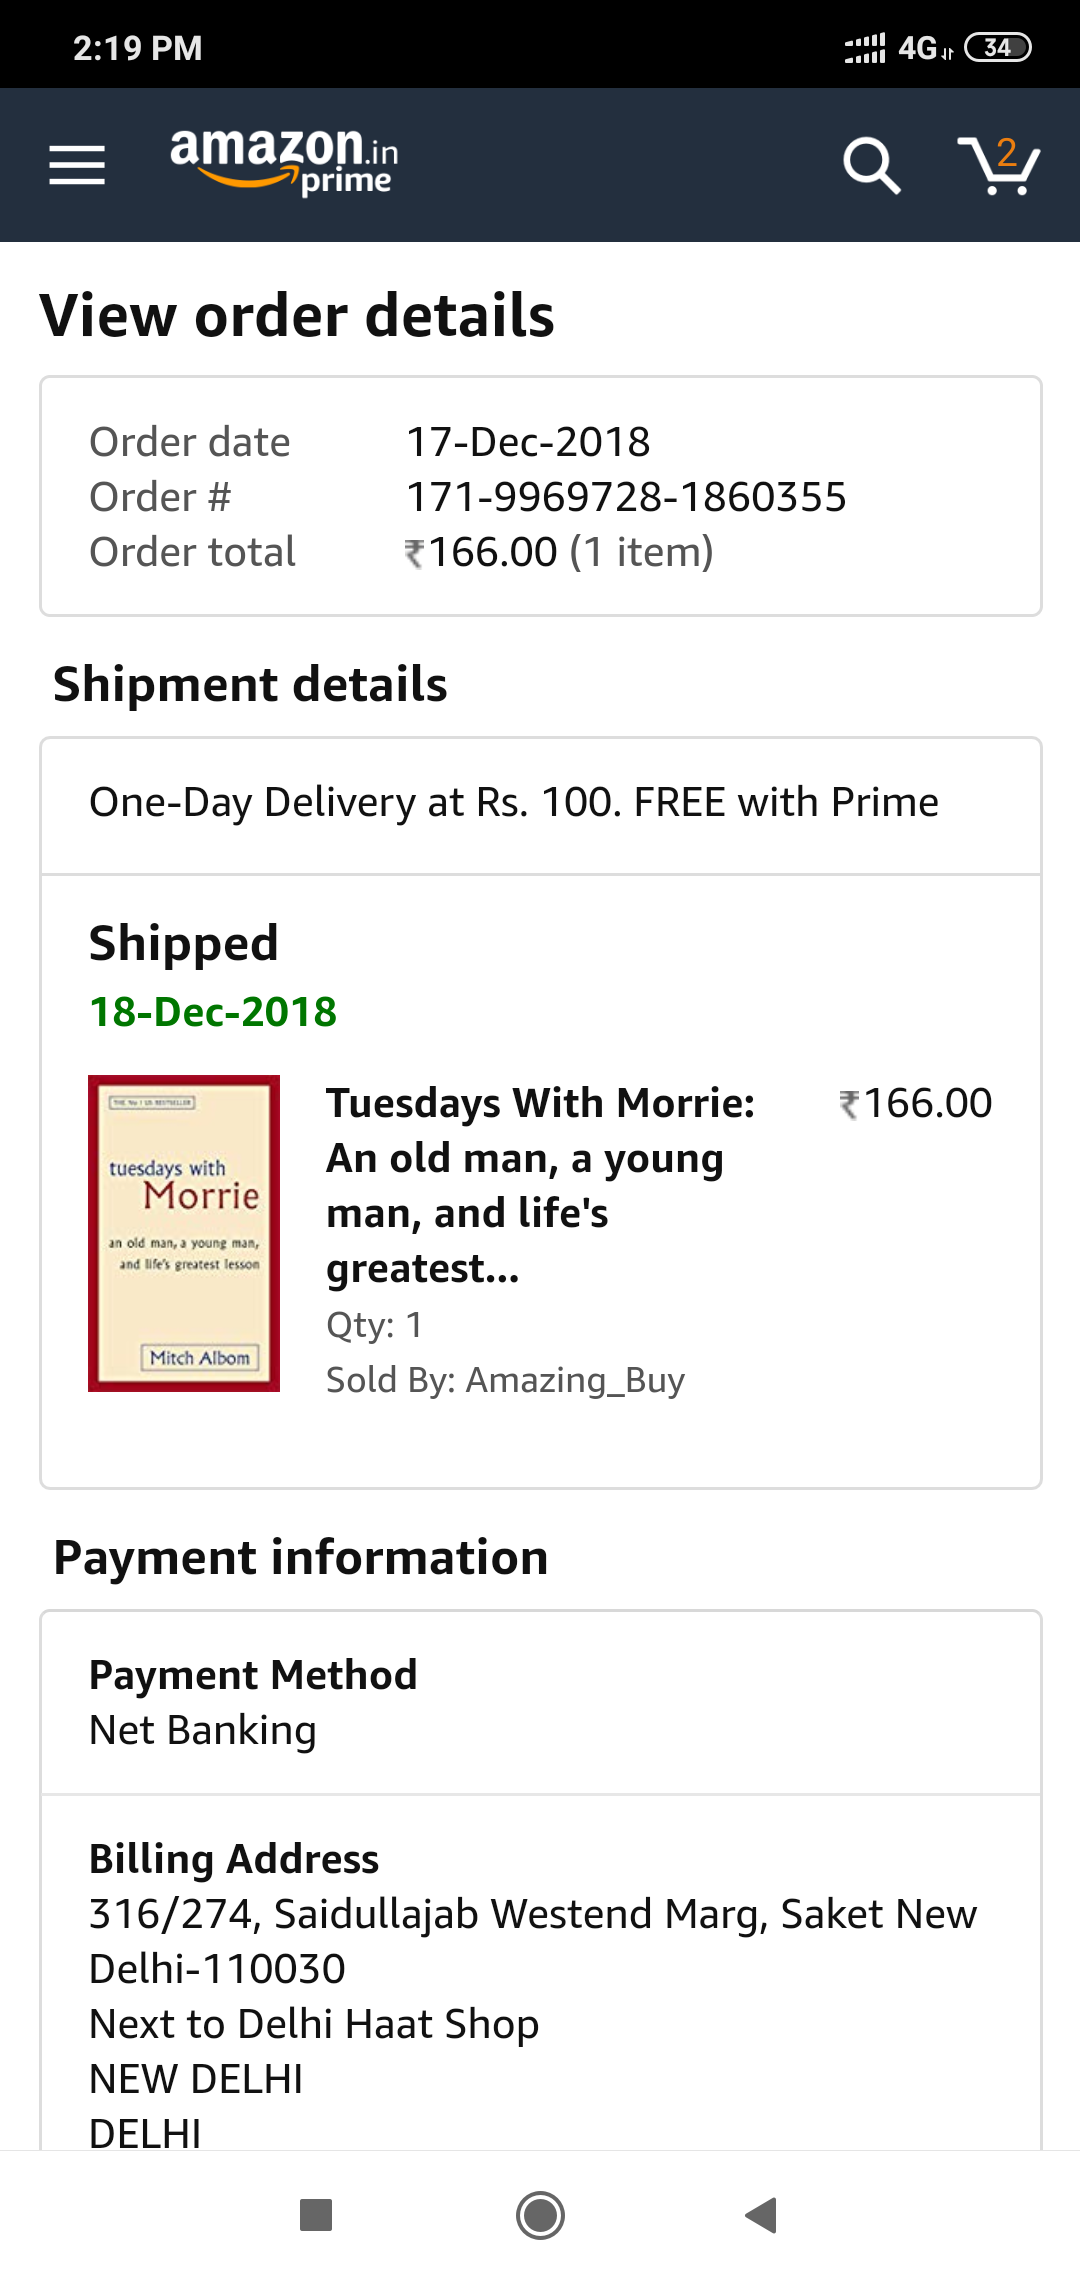Tap the battery indicator in status bar

point(997,48)
